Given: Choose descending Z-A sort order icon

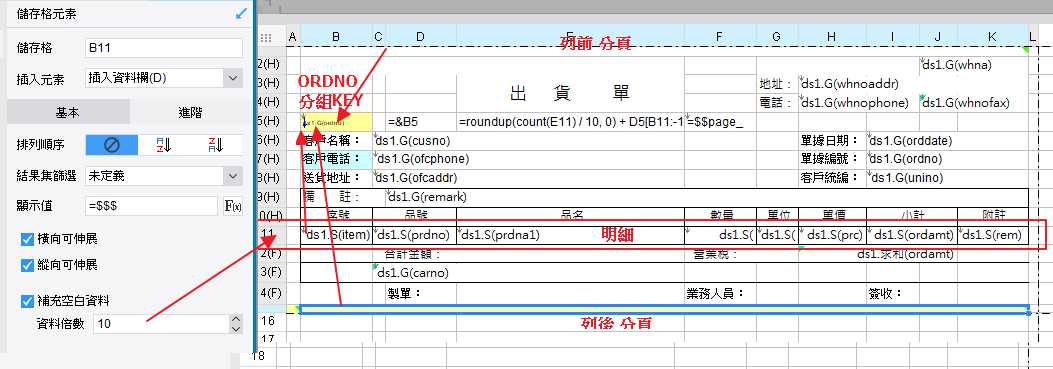Looking at the screenshot, I should [216, 145].
